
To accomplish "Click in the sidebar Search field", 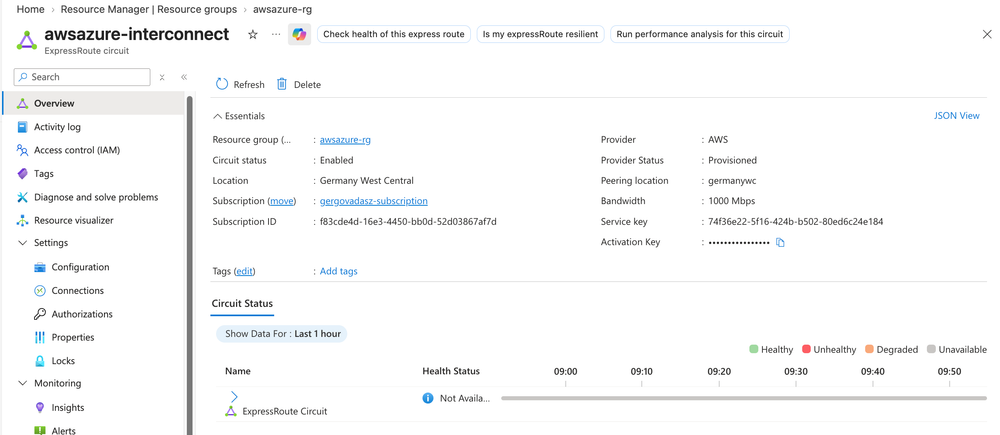I will point(82,77).
